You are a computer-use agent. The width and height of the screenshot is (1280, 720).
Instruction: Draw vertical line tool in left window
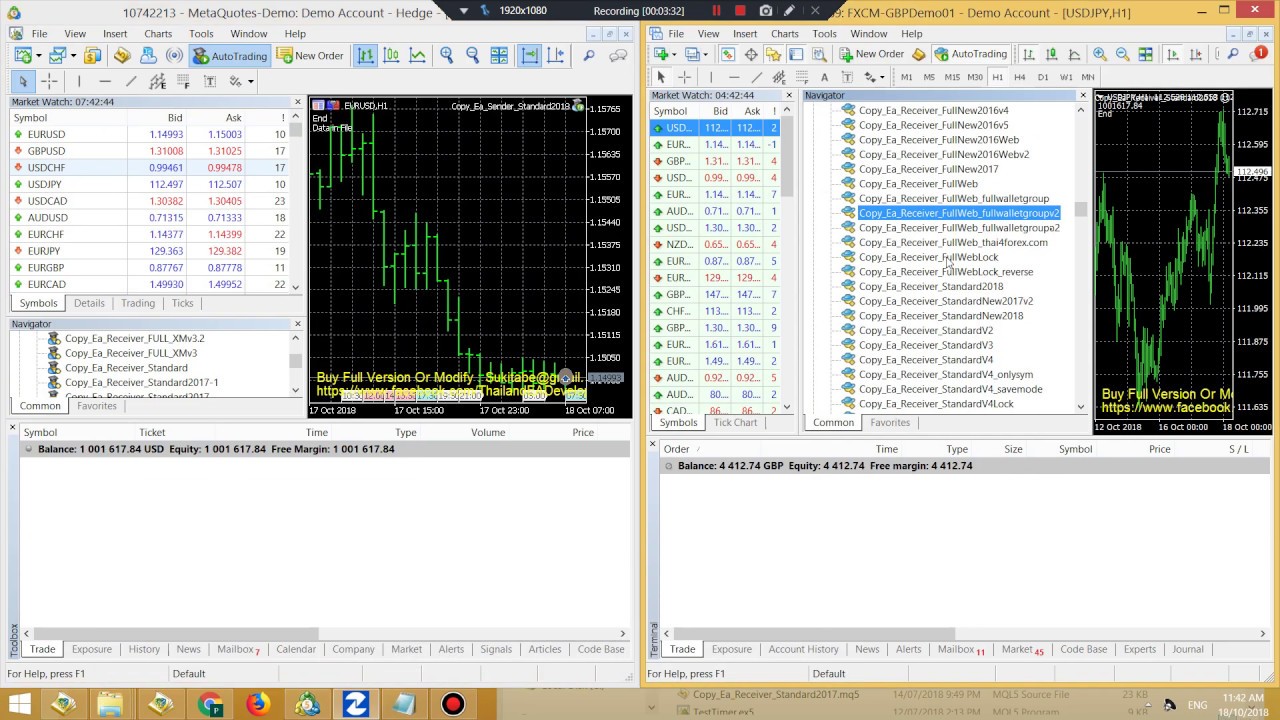[x=79, y=81]
